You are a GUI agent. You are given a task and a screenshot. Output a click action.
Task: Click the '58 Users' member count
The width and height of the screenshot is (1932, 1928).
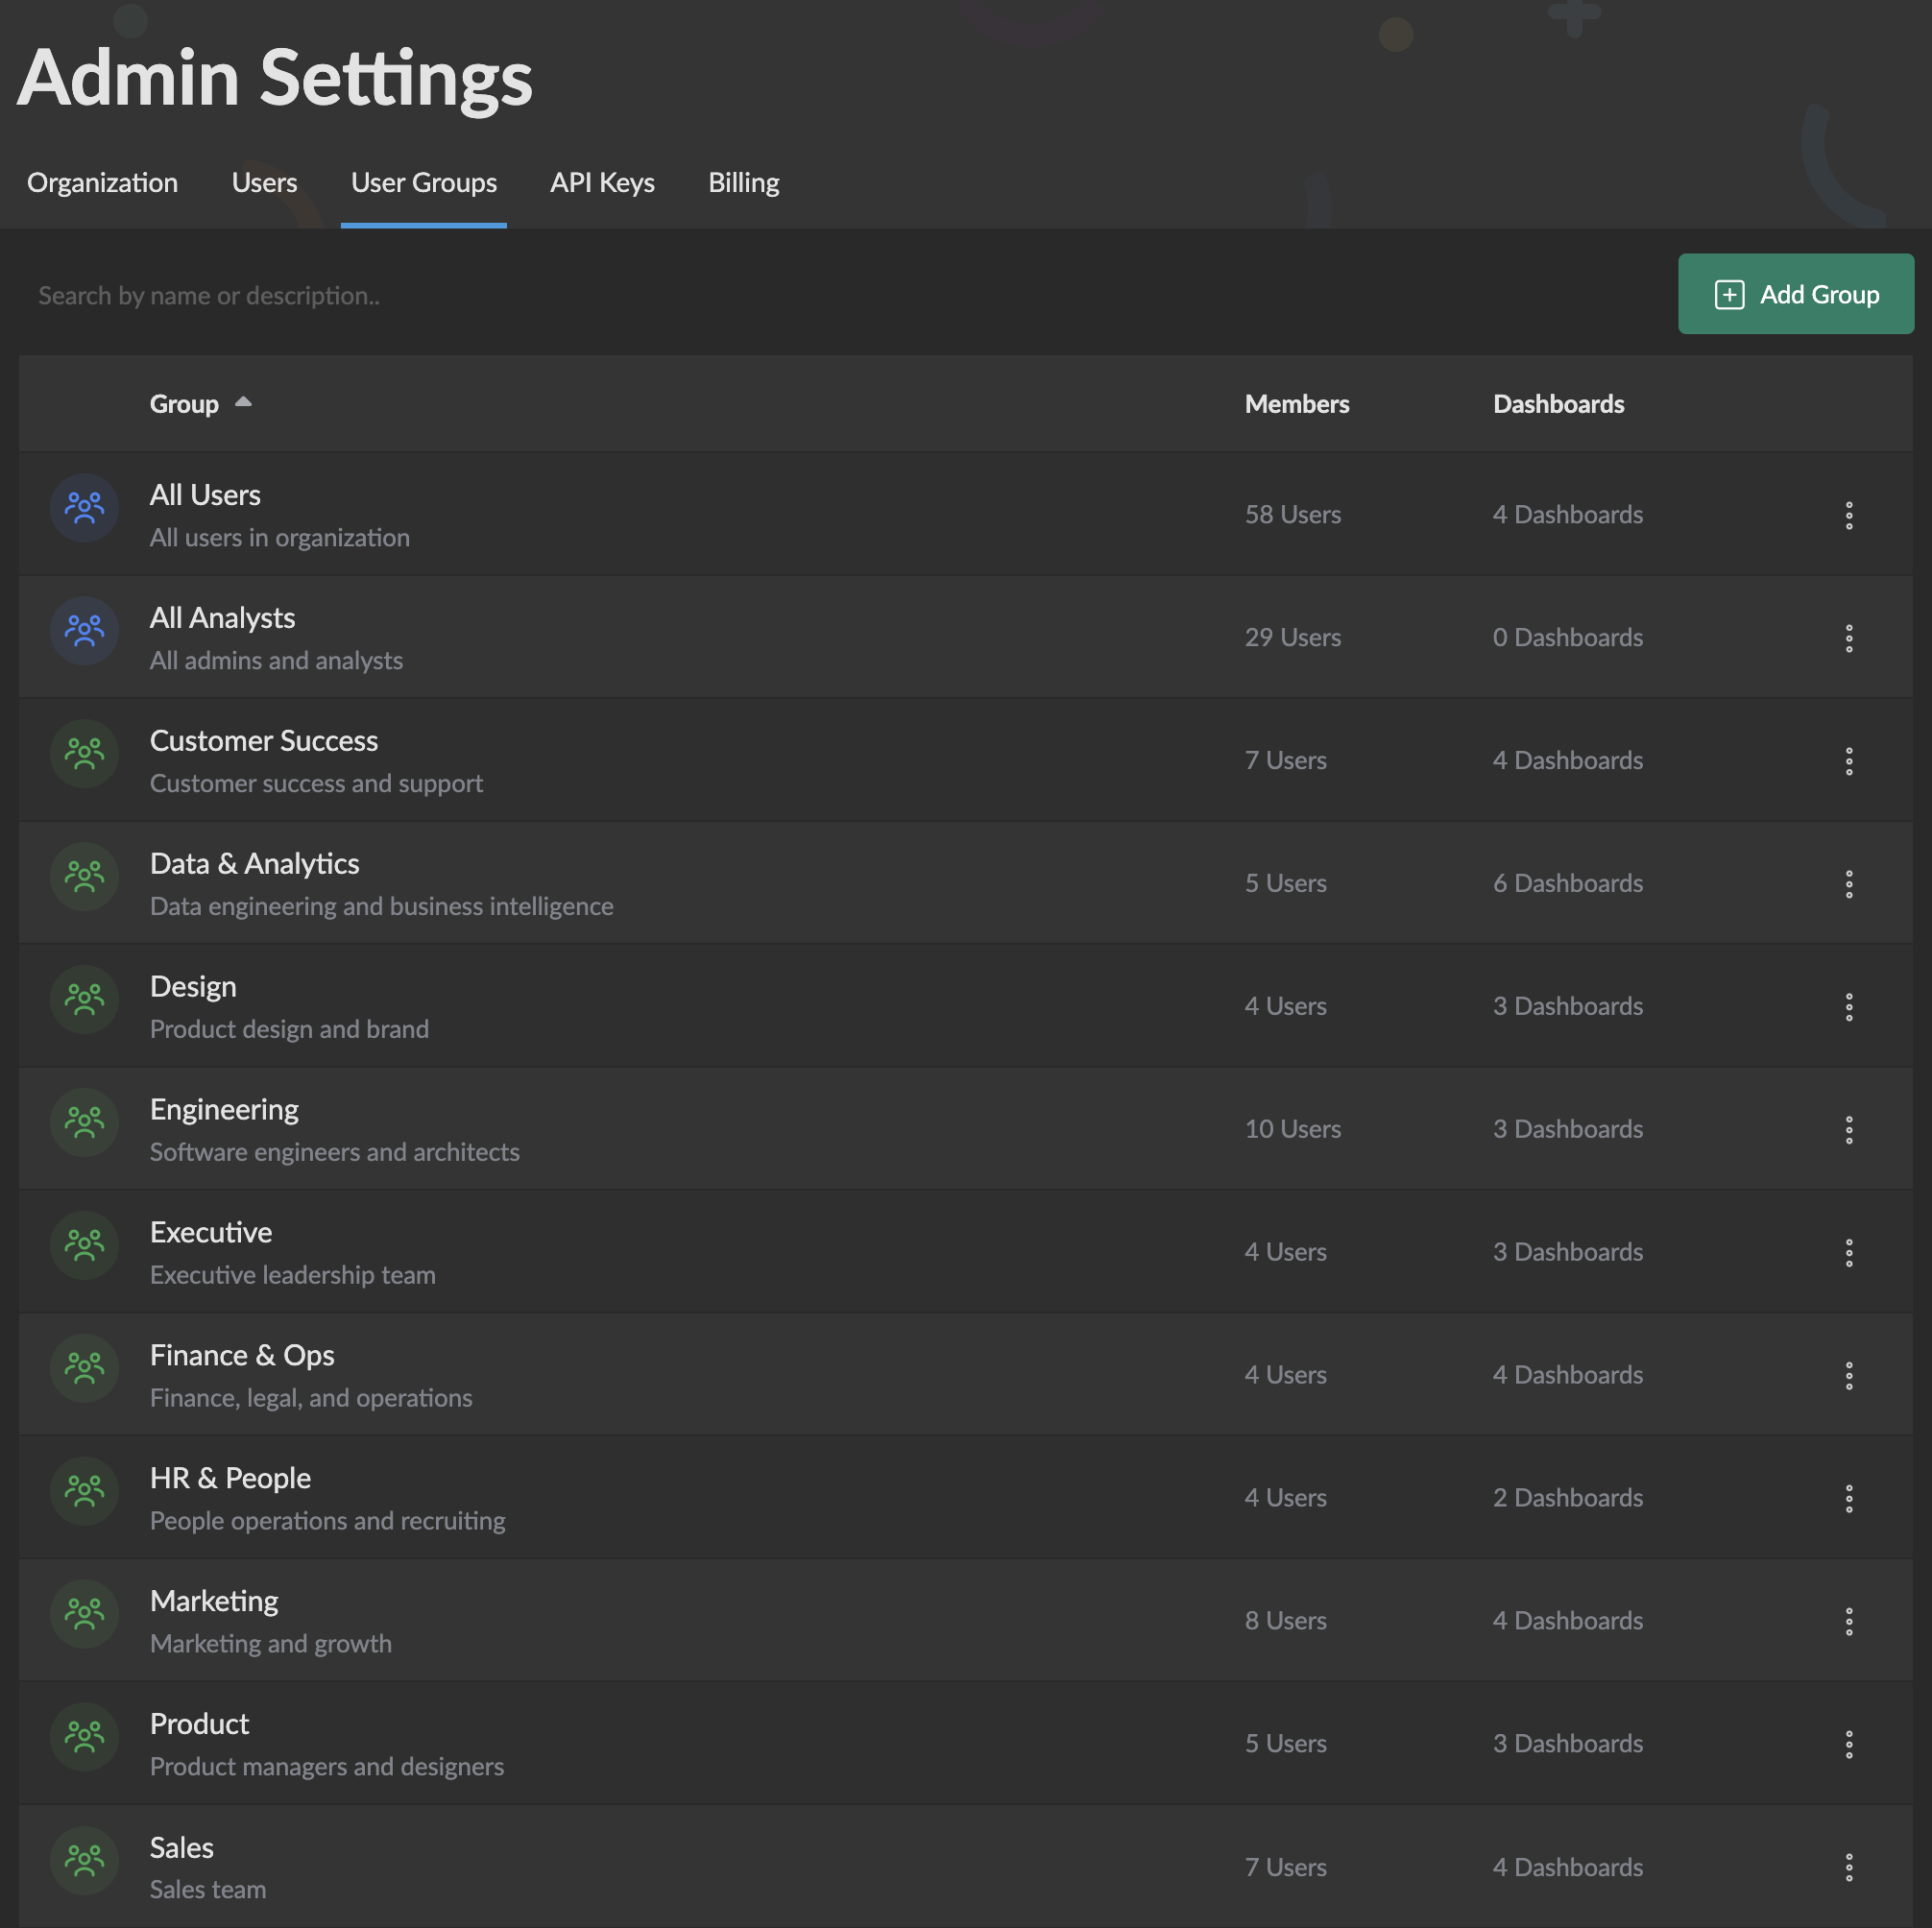pos(1292,515)
